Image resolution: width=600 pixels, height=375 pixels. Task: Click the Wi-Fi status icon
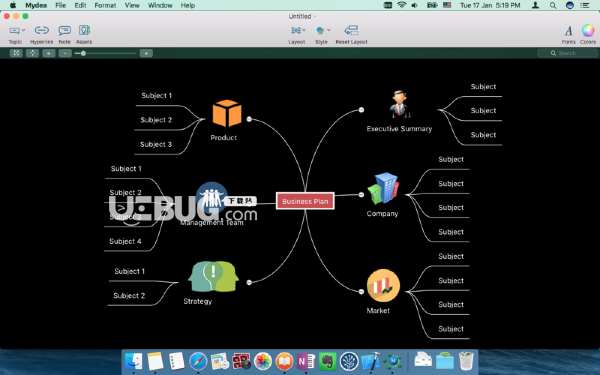(x=401, y=5)
